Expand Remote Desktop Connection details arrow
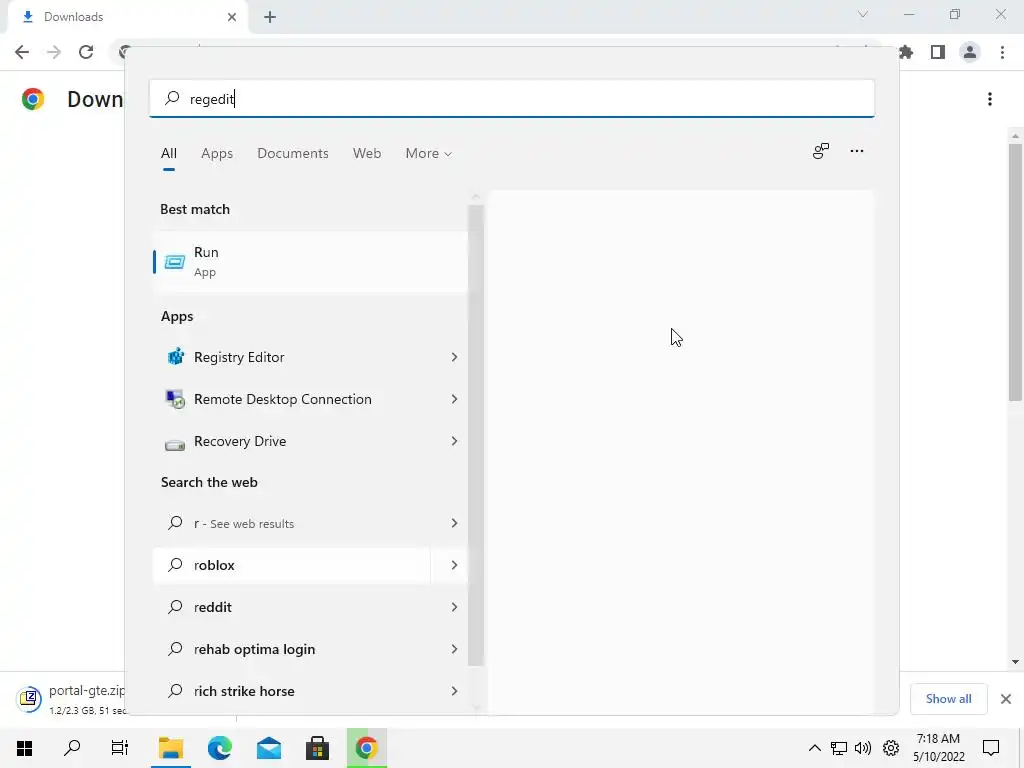The height and width of the screenshot is (768, 1024). click(454, 399)
